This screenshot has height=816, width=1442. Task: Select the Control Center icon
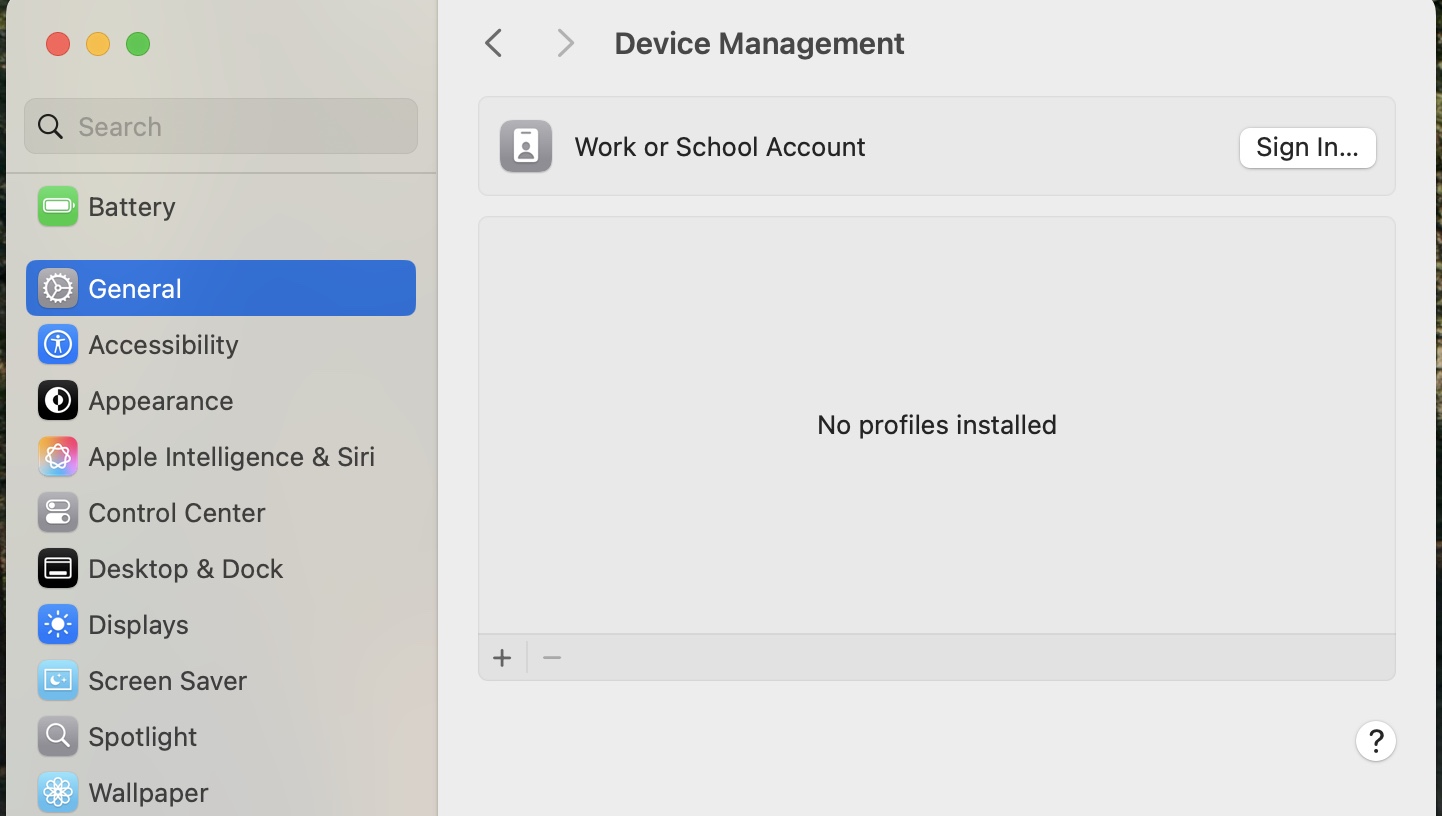(58, 512)
